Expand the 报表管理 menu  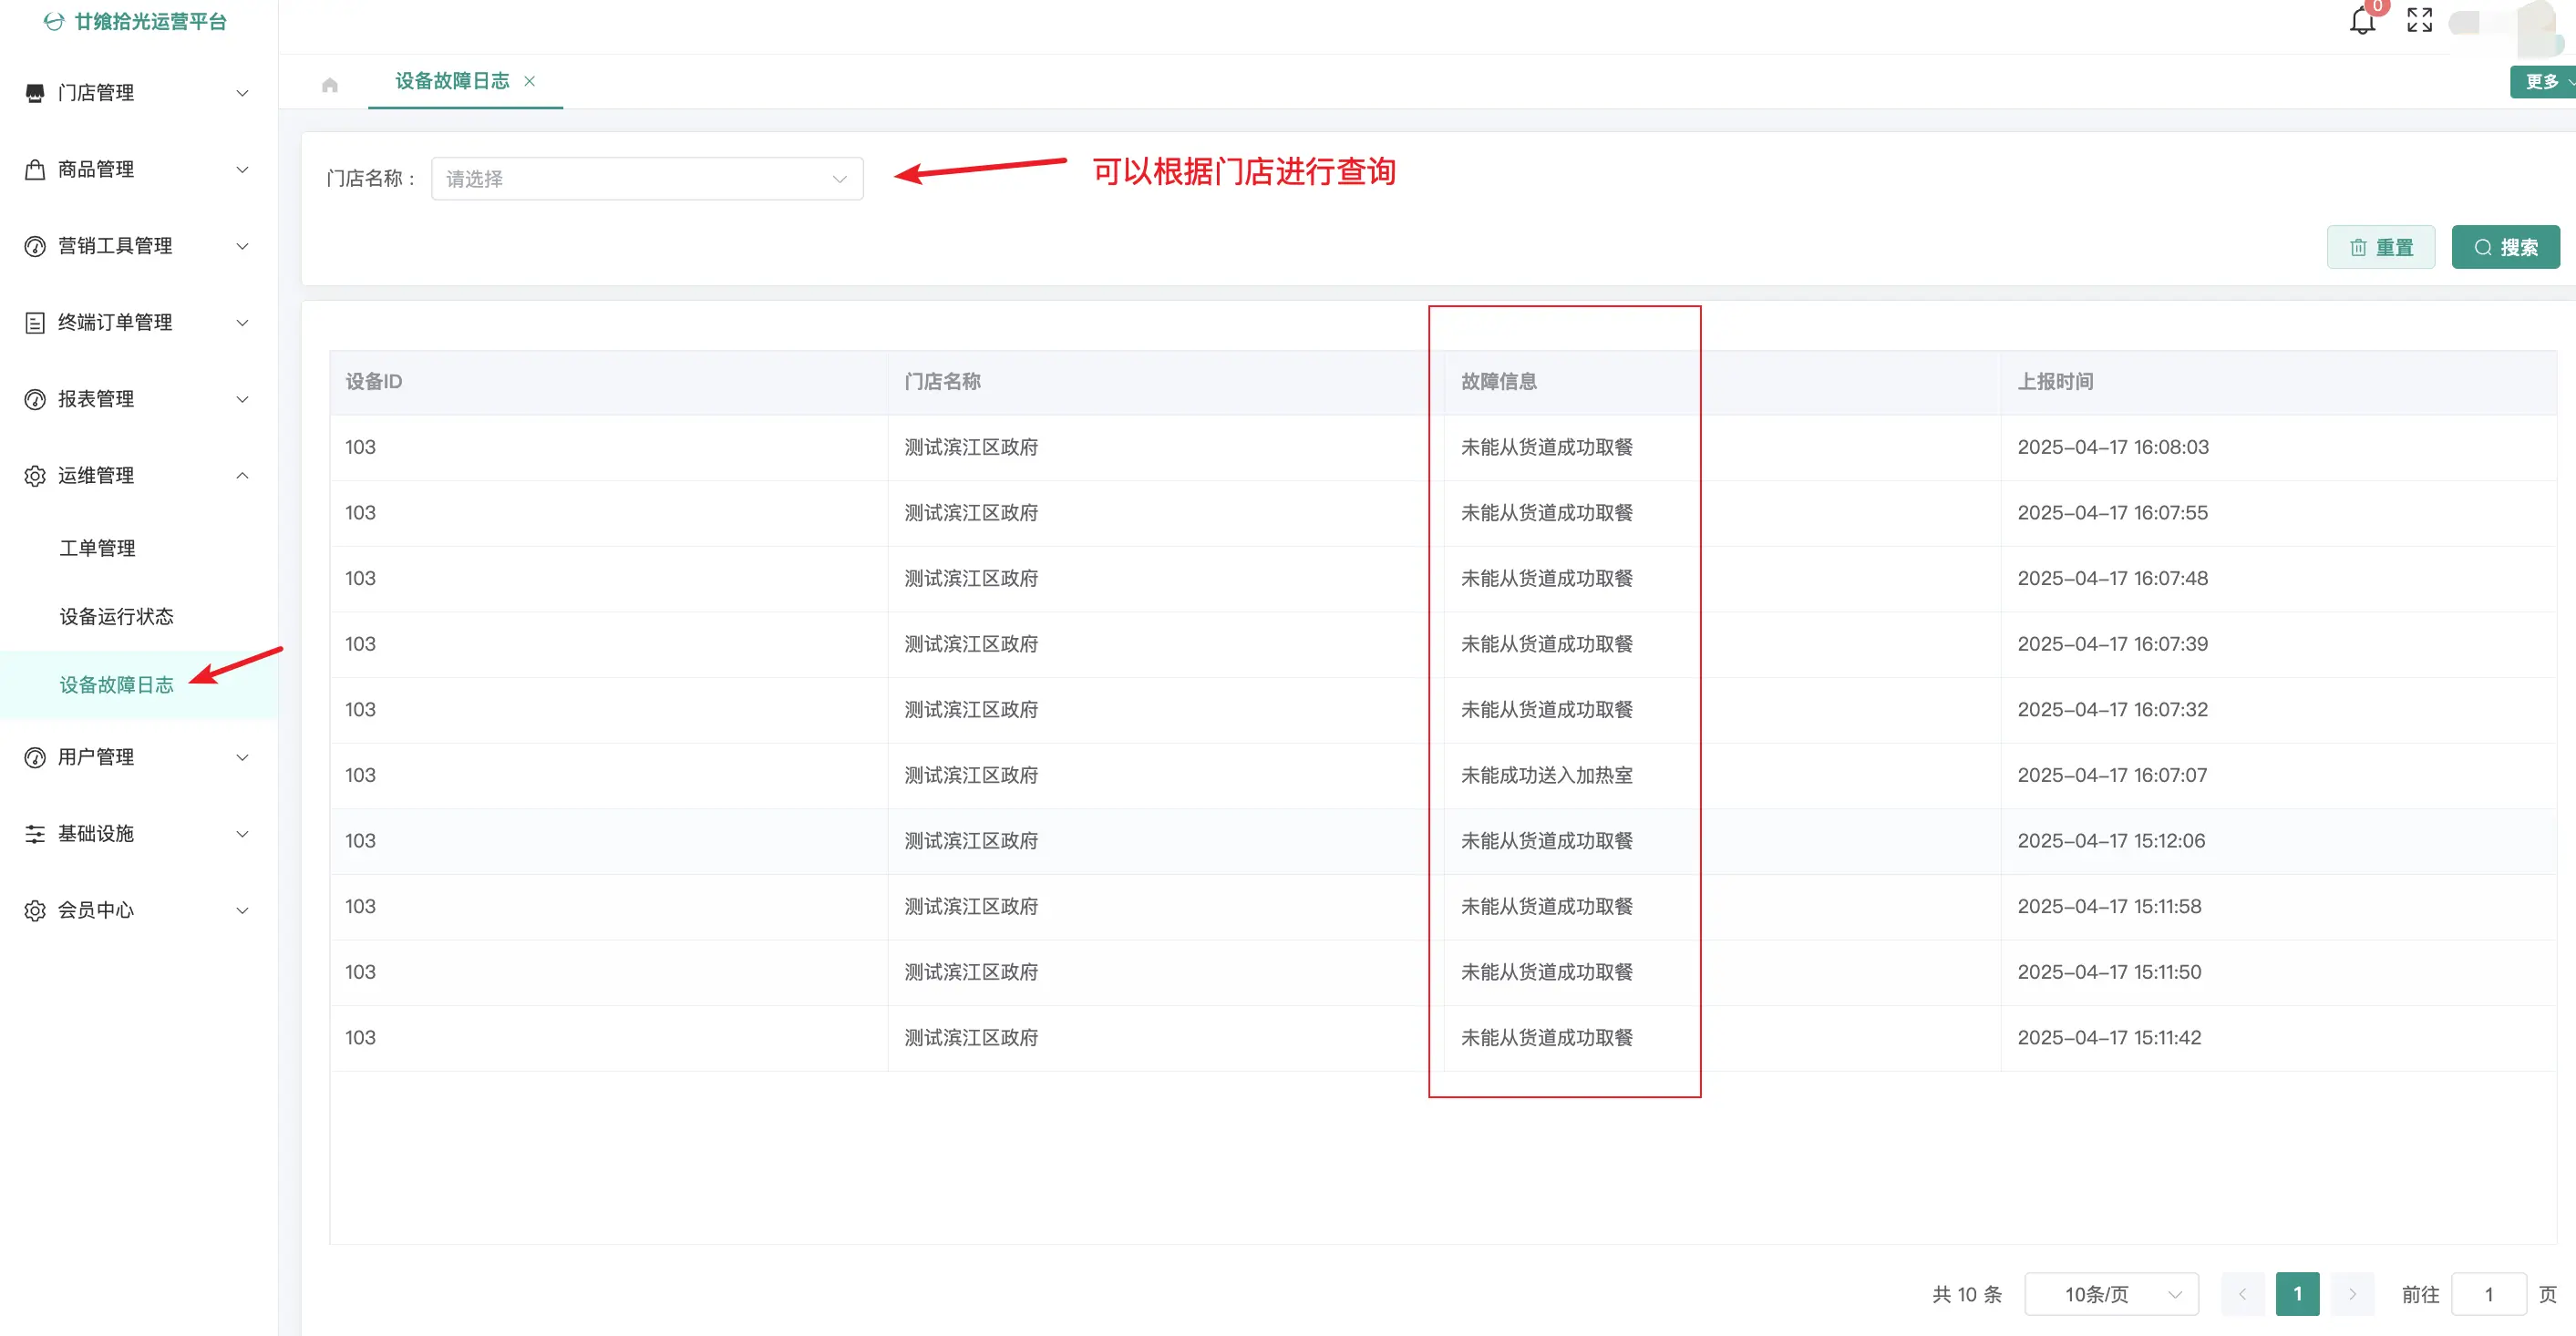[x=242, y=399]
